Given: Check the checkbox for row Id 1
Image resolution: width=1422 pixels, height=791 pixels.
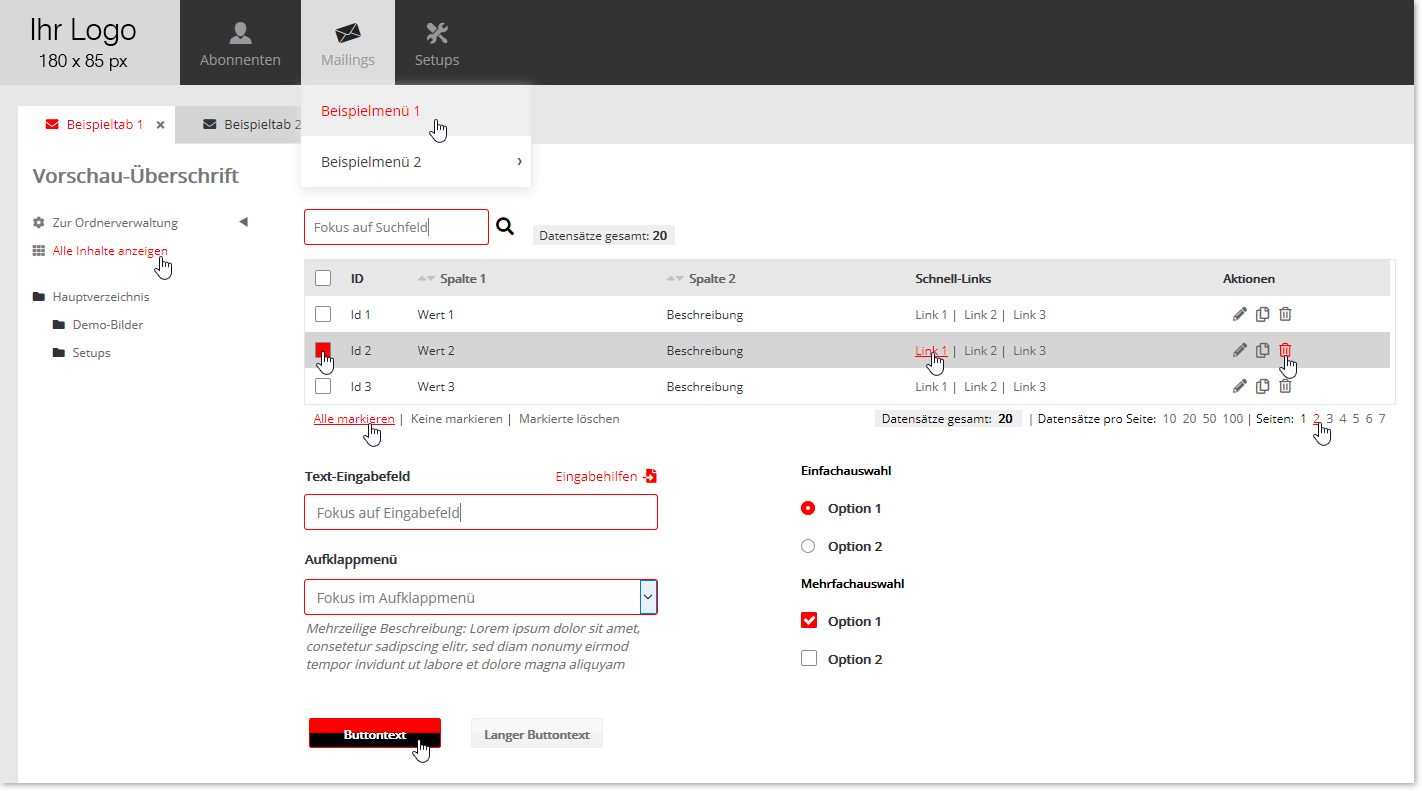Looking at the screenshot, I should [323, 314].
